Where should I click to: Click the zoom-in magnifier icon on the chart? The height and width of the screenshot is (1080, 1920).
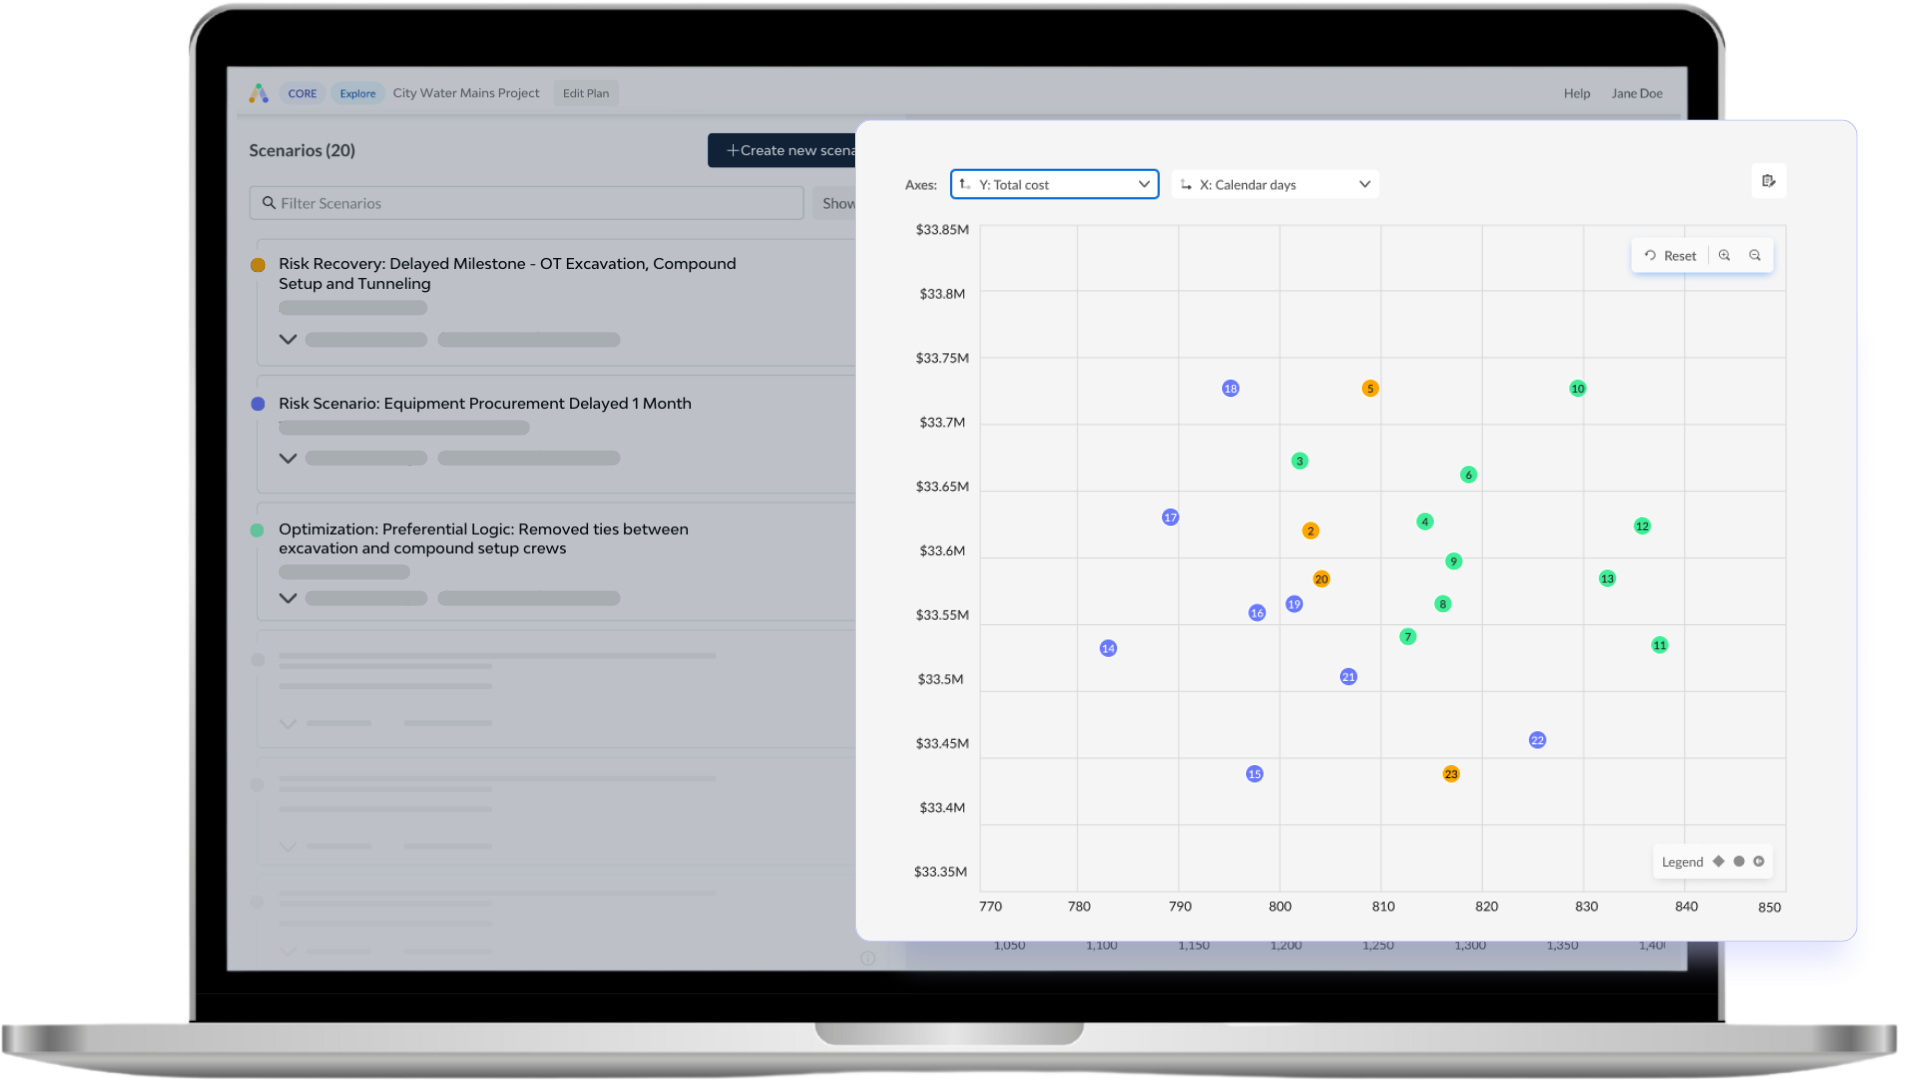[1724, 255]
